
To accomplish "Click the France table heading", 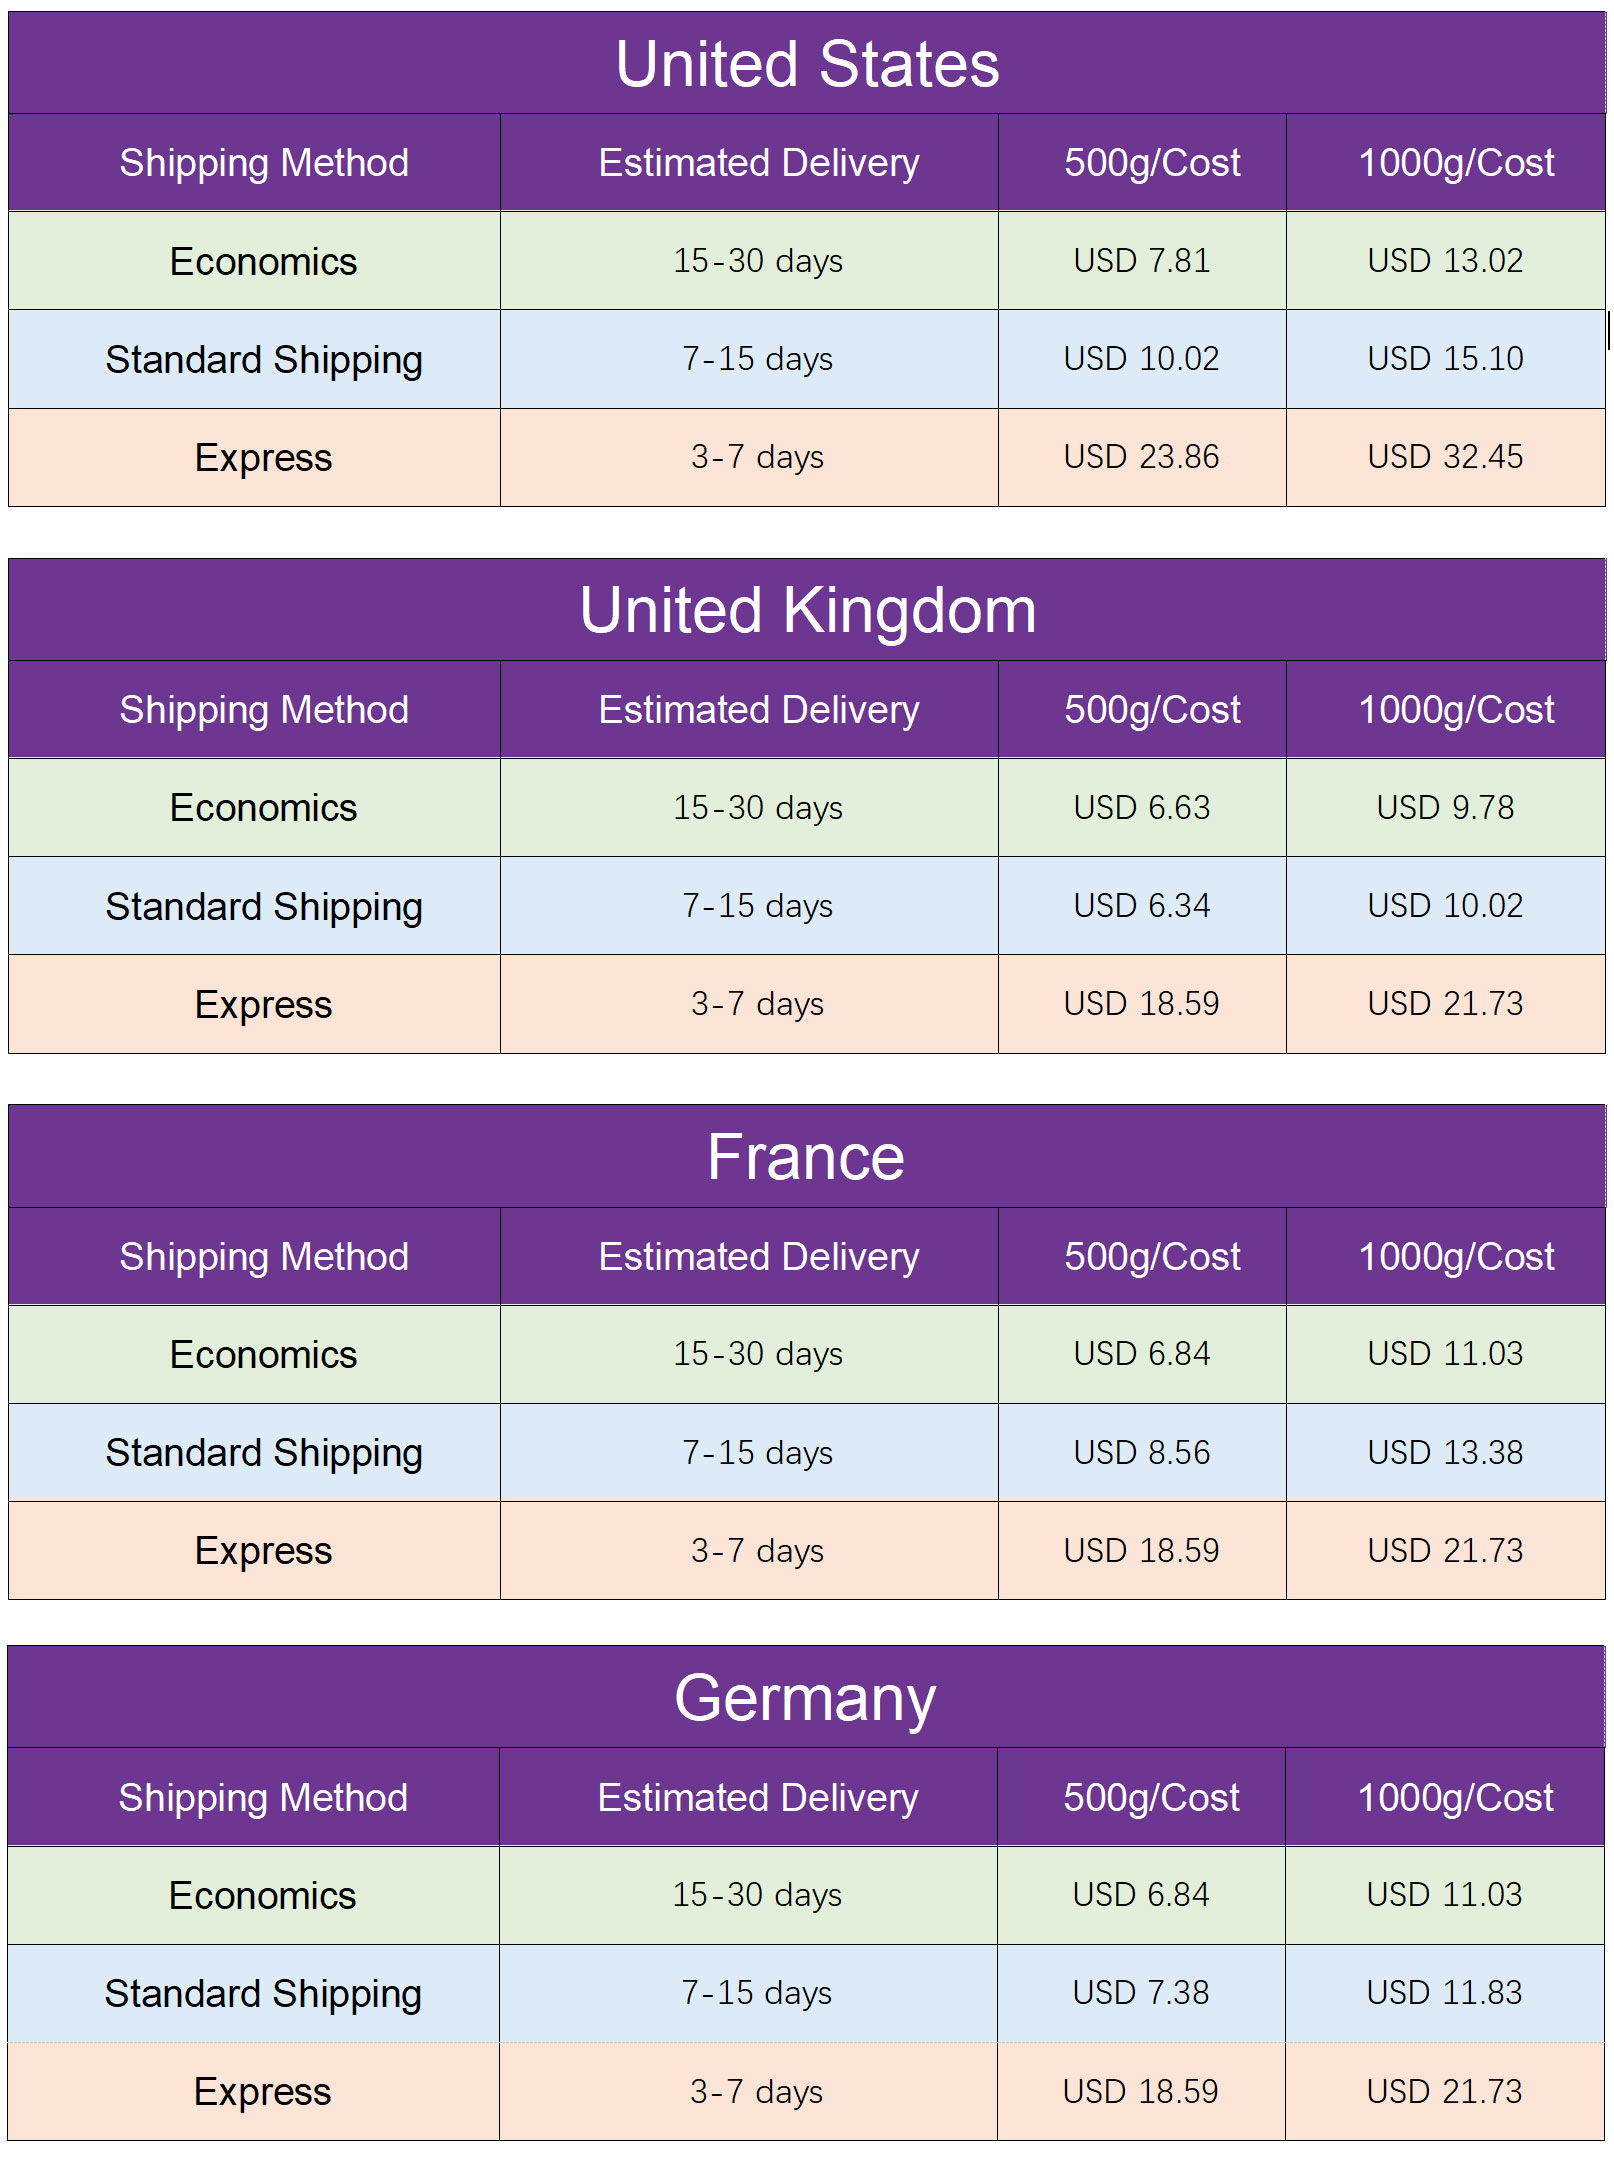I will coord(806,1157).
